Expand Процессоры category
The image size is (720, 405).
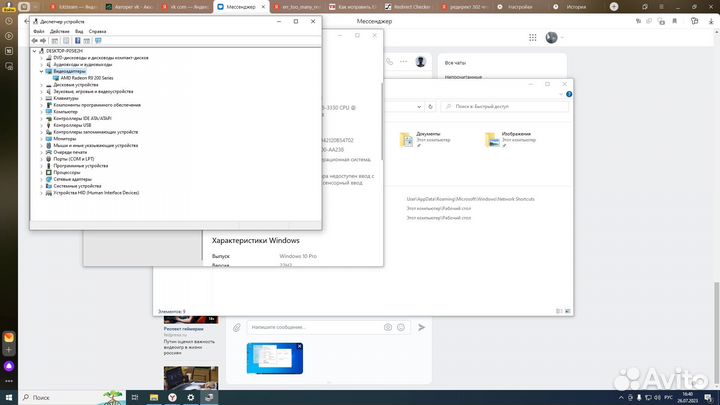tap(41, 173)
